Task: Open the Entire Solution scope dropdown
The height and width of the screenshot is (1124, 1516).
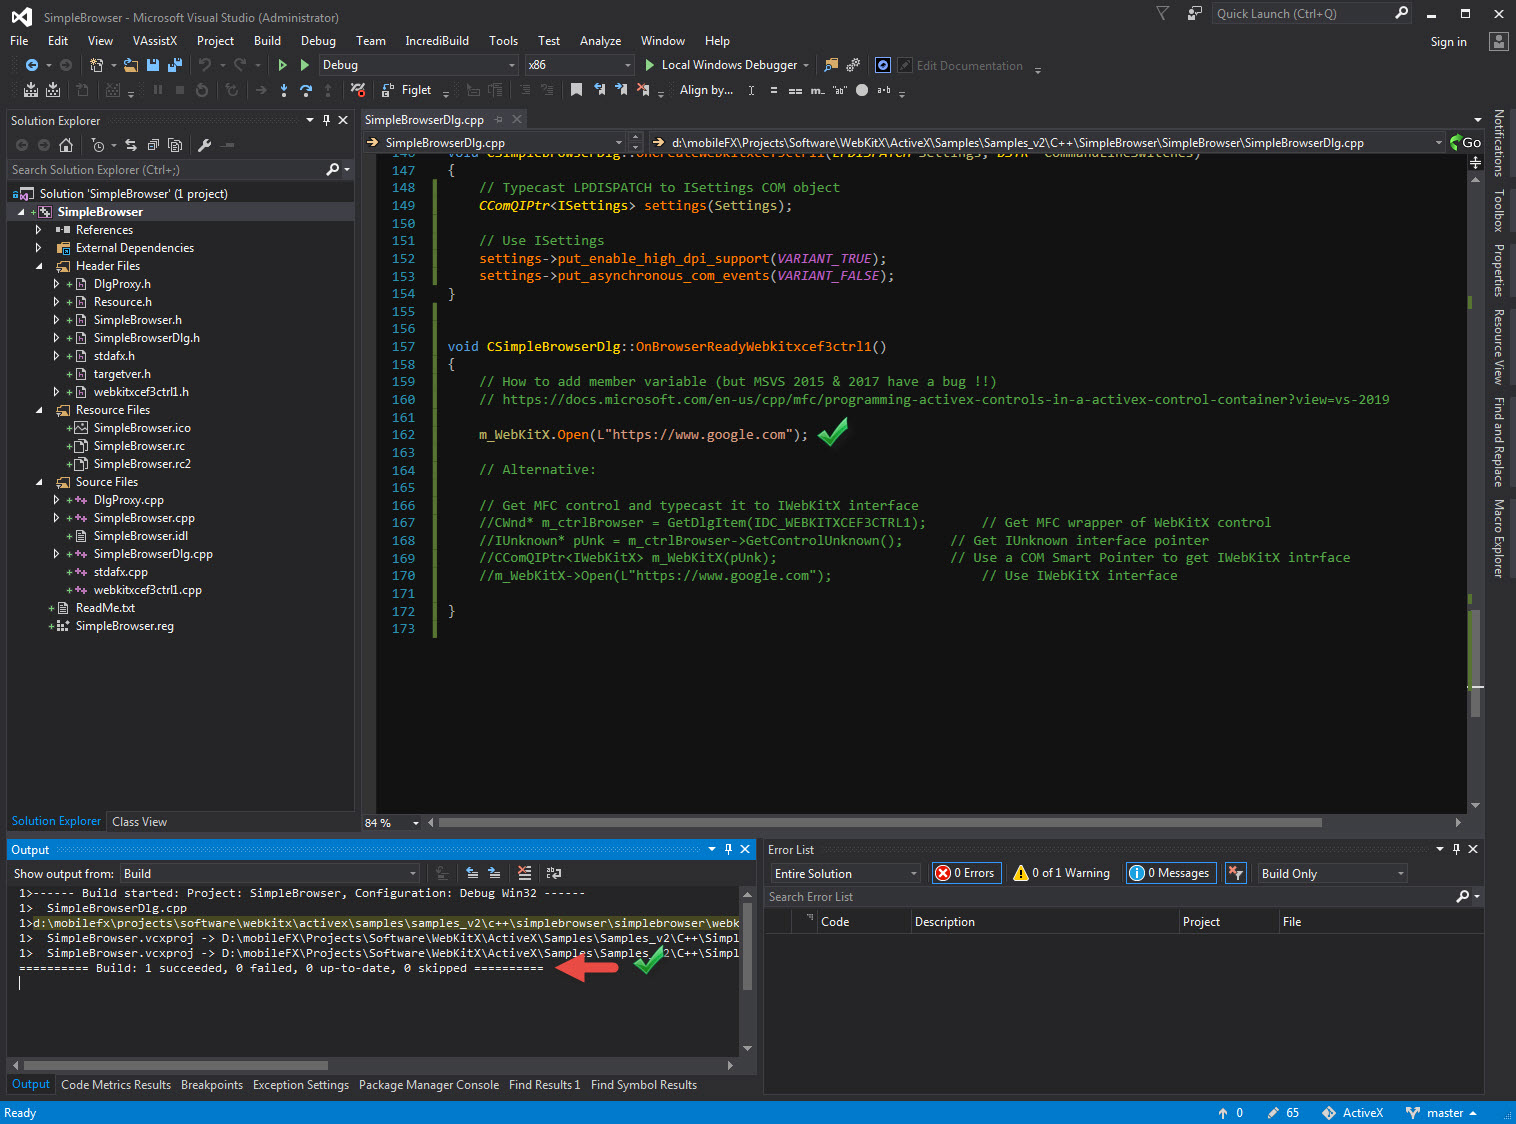Action: (x=846, y=873)
